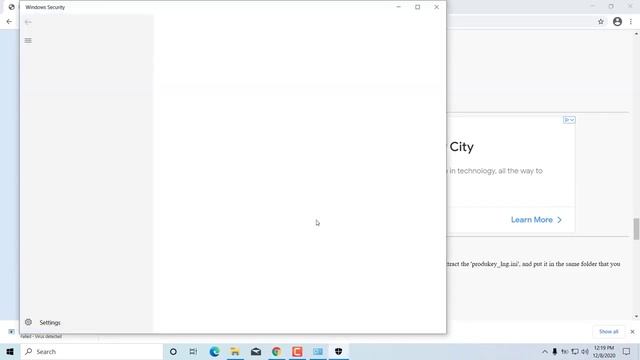
Task: Click the Learn More ad link in Chrome
Action: click(536, 220)
